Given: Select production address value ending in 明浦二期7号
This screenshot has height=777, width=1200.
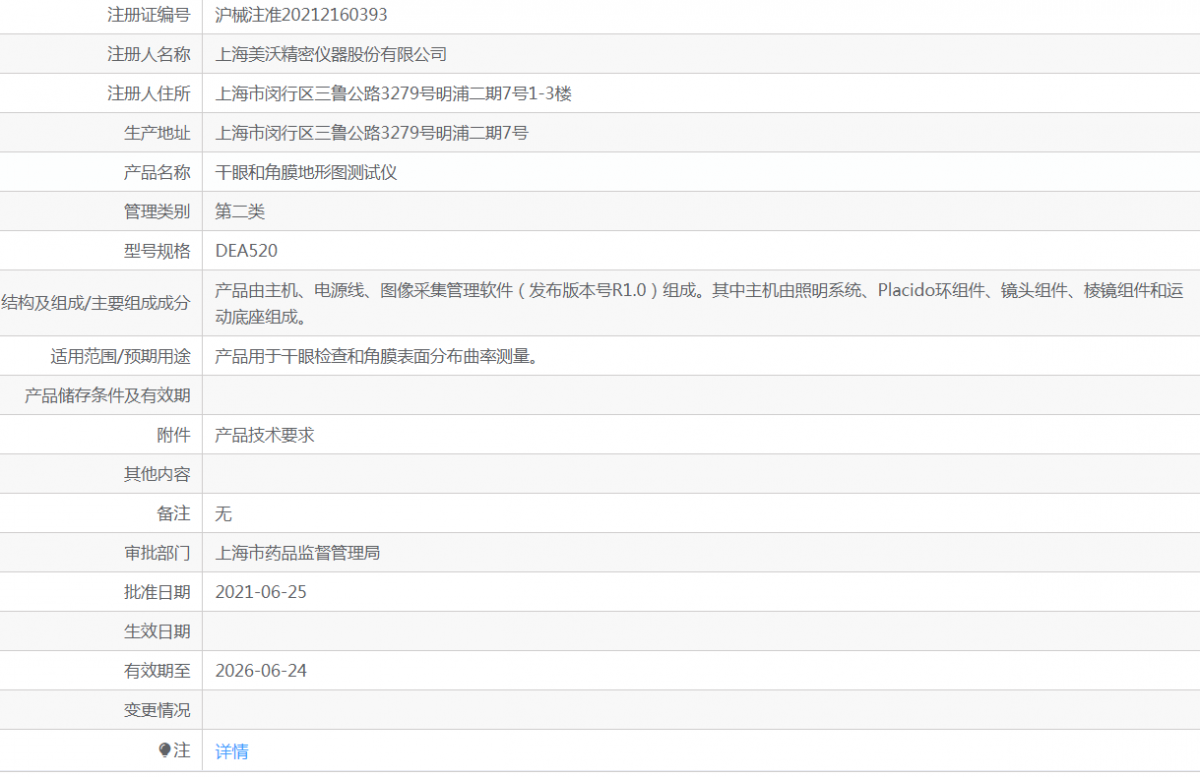Looking at the screenshot, I should coord(372,133).
